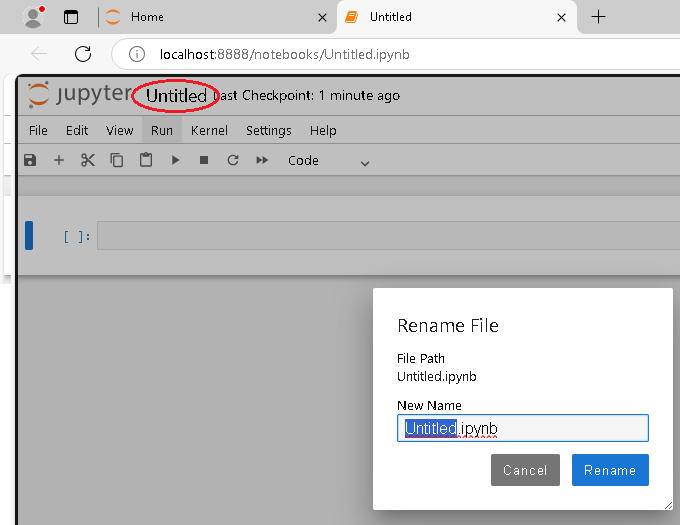Click the empty cell prompt brackets
This screenshot has height=525, width=680.
[77, 236]
